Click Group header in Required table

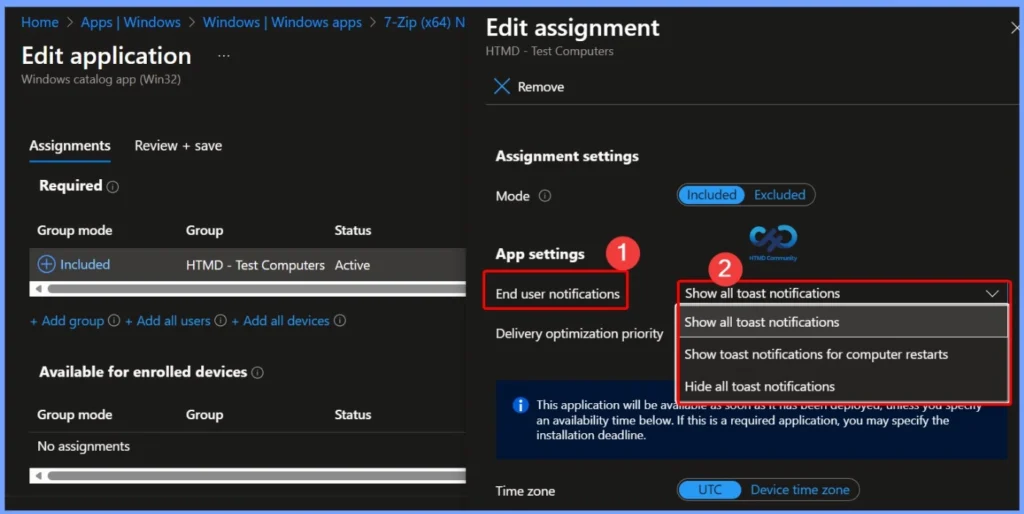pyautogui.click(x=204, y=231)
